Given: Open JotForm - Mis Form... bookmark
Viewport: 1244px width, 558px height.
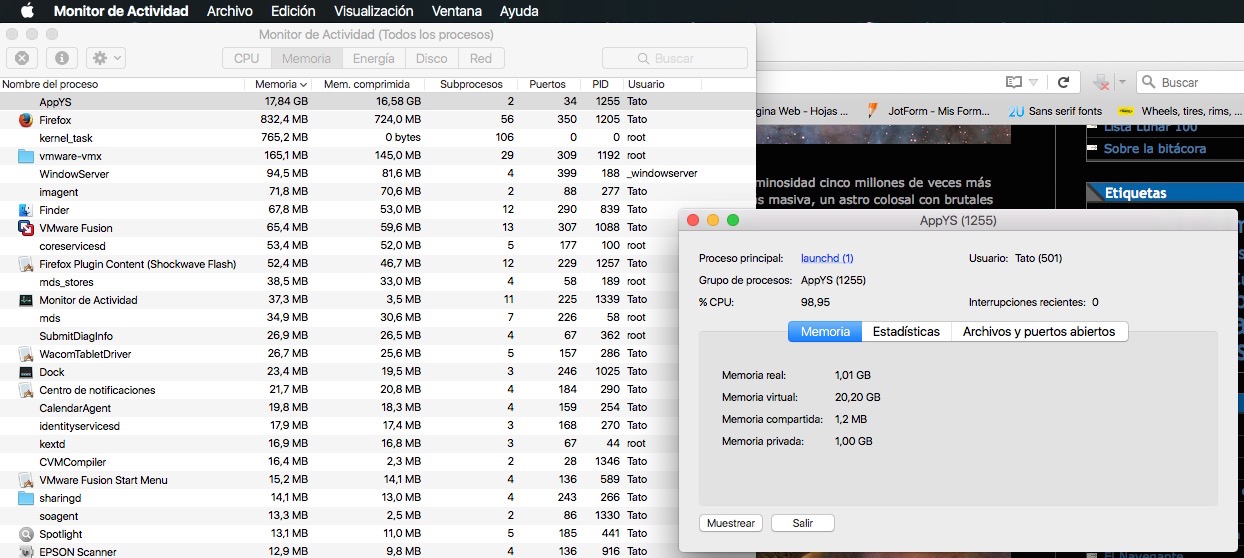Looking at the screenshot, I should 929,111.
